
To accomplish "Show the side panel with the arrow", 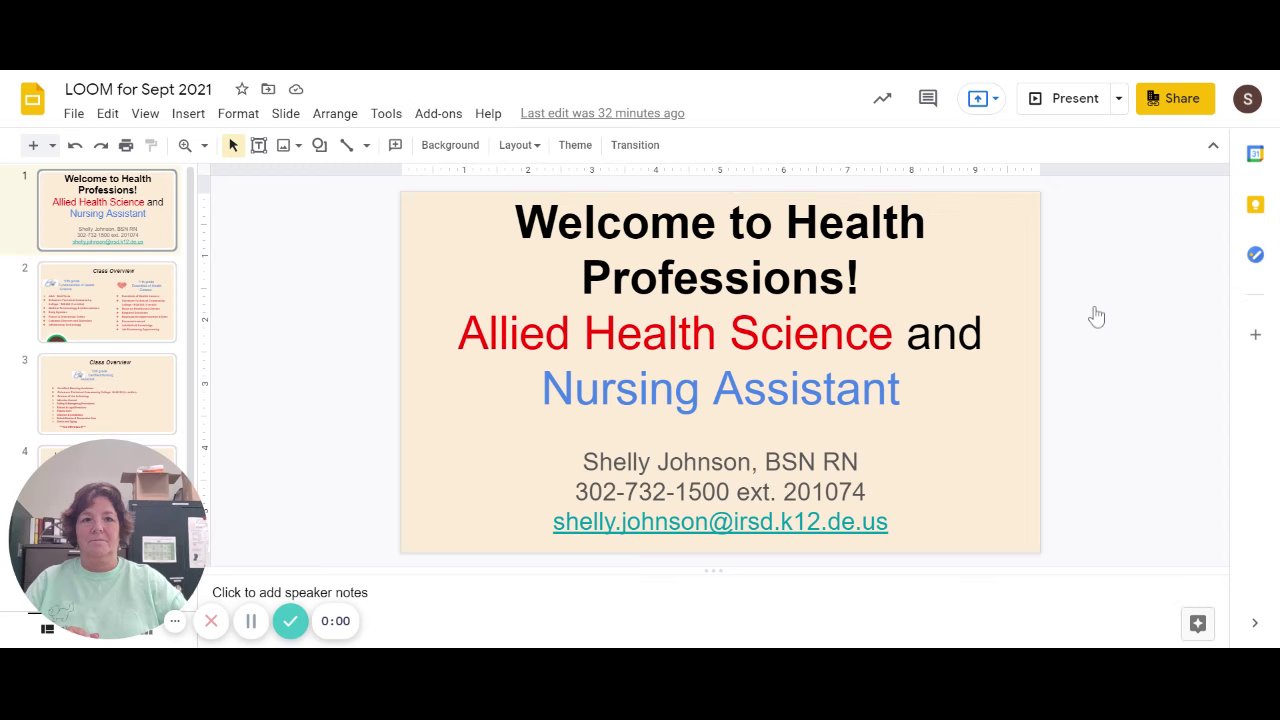I will tap(1255, 623).
